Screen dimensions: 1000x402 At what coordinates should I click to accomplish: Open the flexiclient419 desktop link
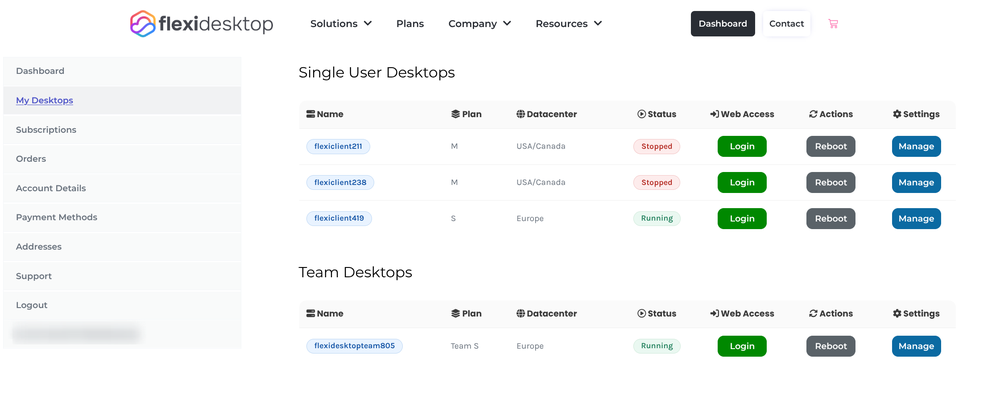coord(339,218)
